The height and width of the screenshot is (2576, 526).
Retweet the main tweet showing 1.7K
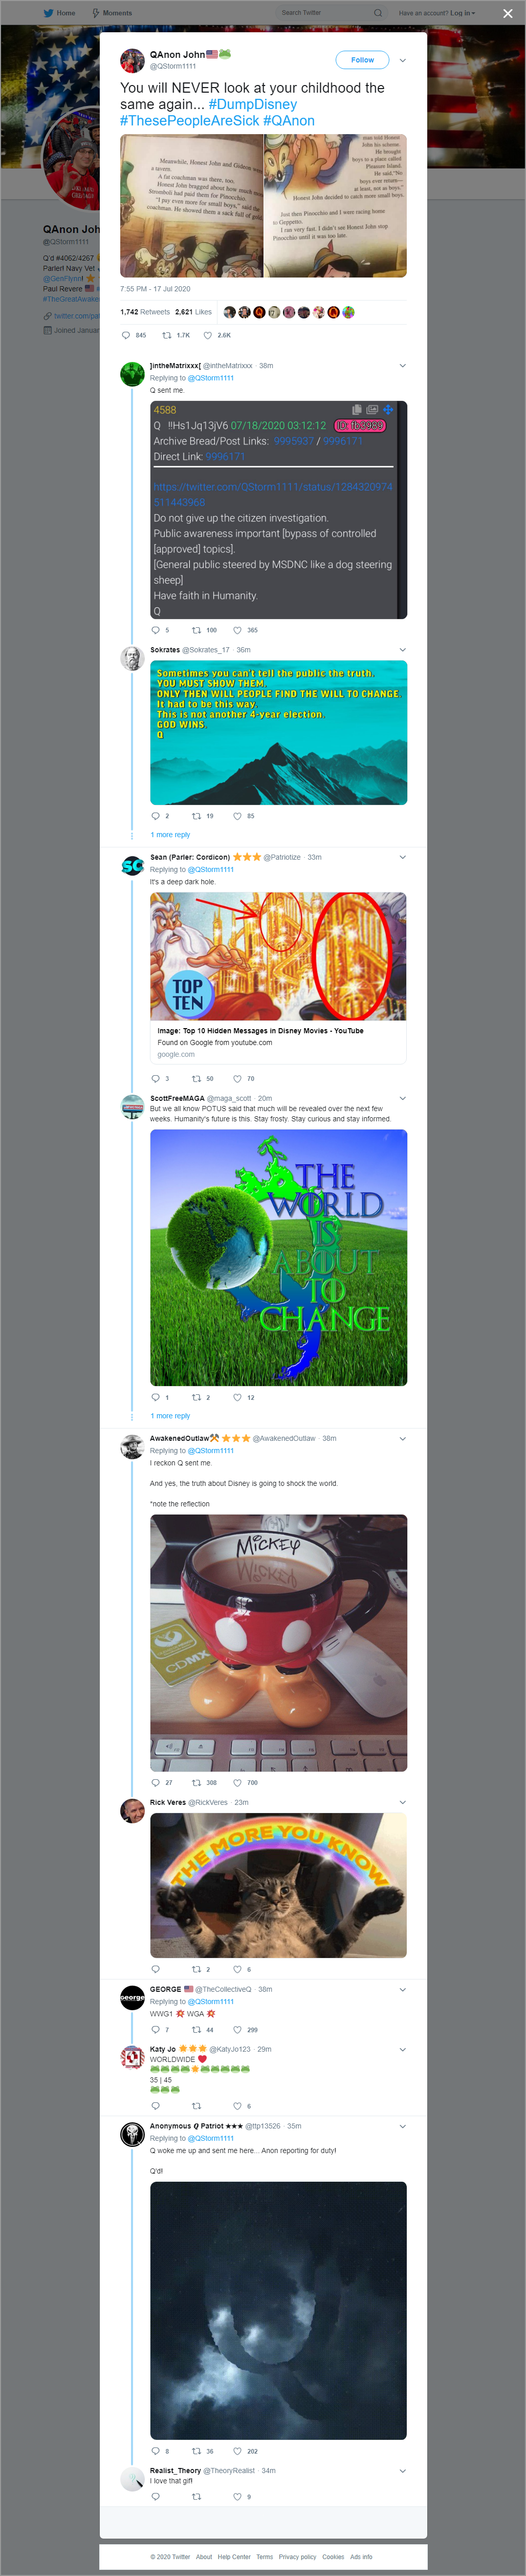[x=176, y=335]
